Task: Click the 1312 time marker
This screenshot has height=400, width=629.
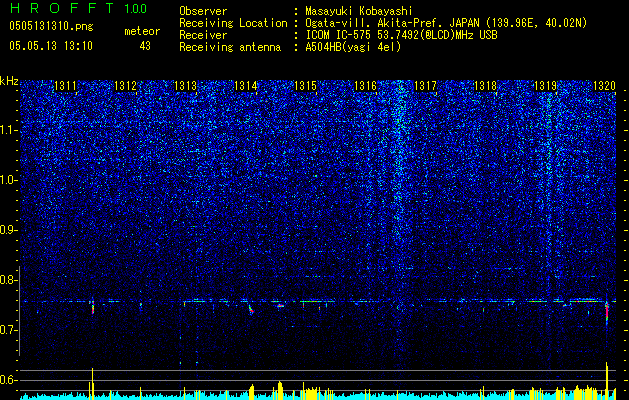Action: (x=126, y=85)
